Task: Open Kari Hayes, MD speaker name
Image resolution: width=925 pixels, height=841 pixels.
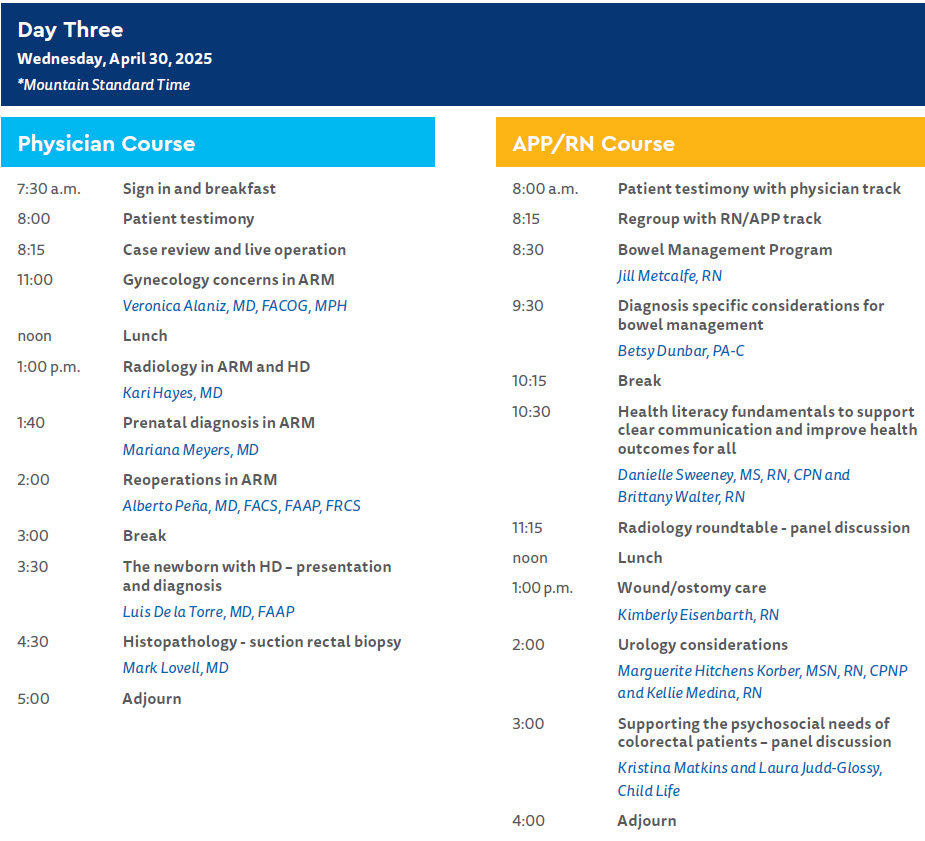Action: point(173,393)
